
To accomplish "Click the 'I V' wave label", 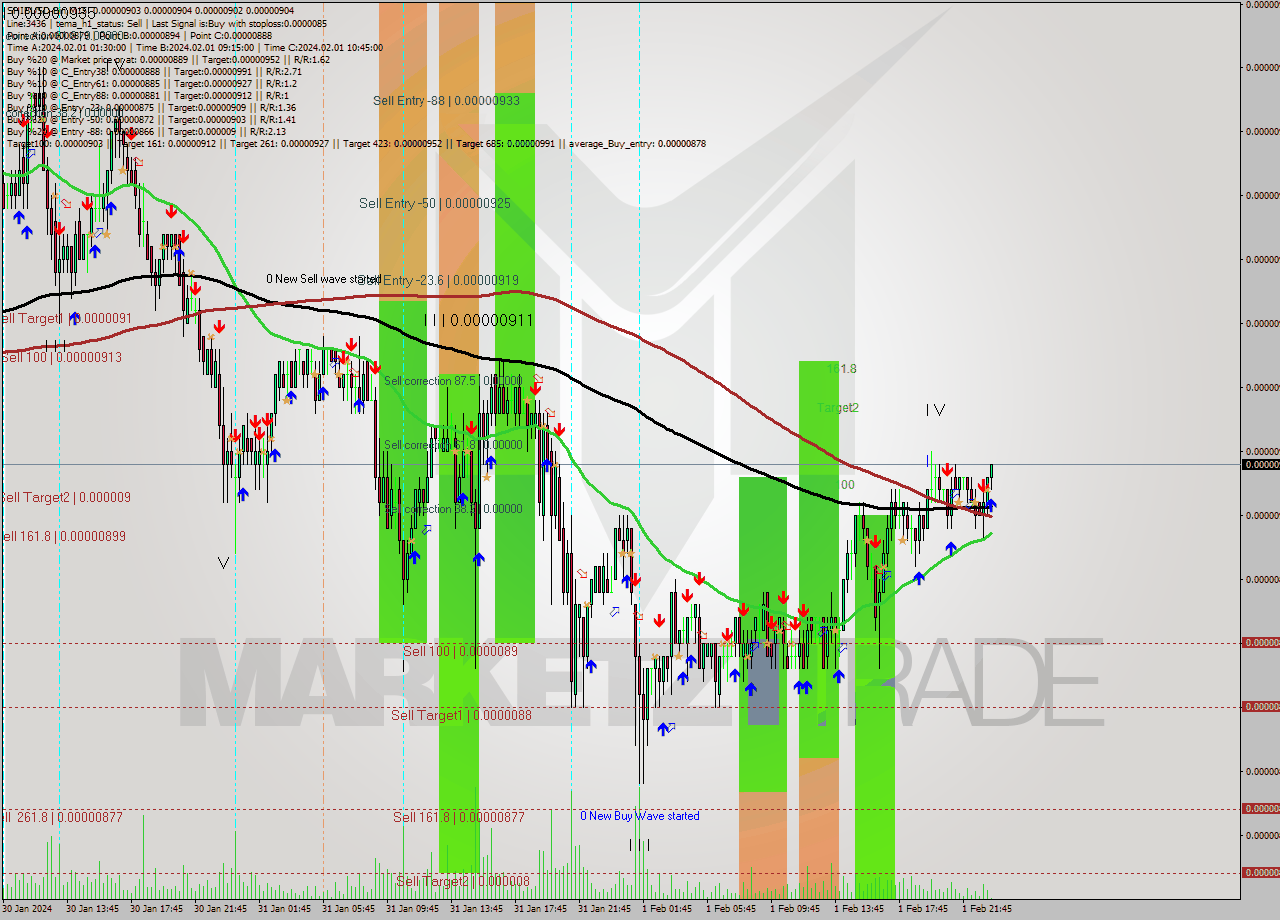I will [935, 409].
